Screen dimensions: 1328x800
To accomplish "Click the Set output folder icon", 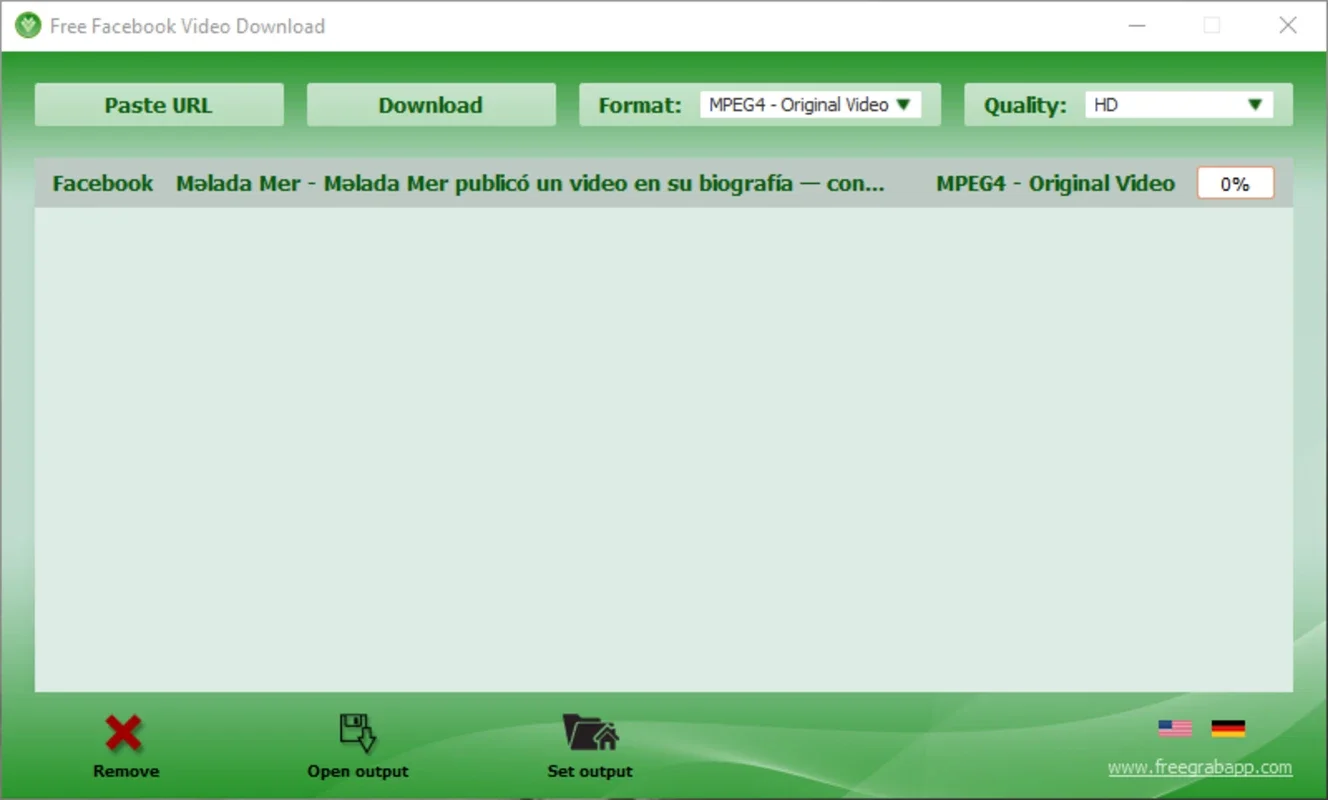I will [590, 732].
